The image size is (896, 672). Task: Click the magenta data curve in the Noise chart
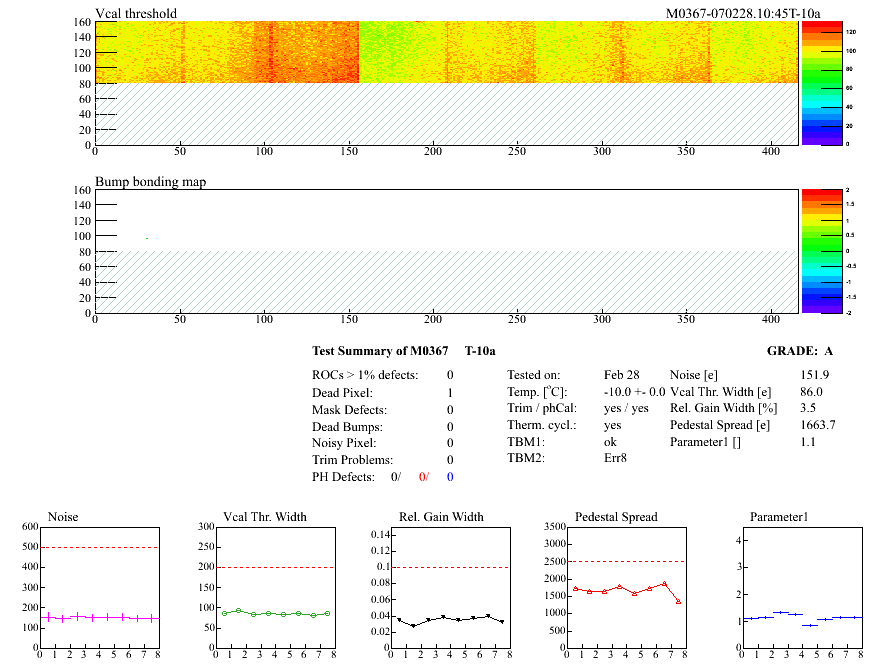pos(99,617)
